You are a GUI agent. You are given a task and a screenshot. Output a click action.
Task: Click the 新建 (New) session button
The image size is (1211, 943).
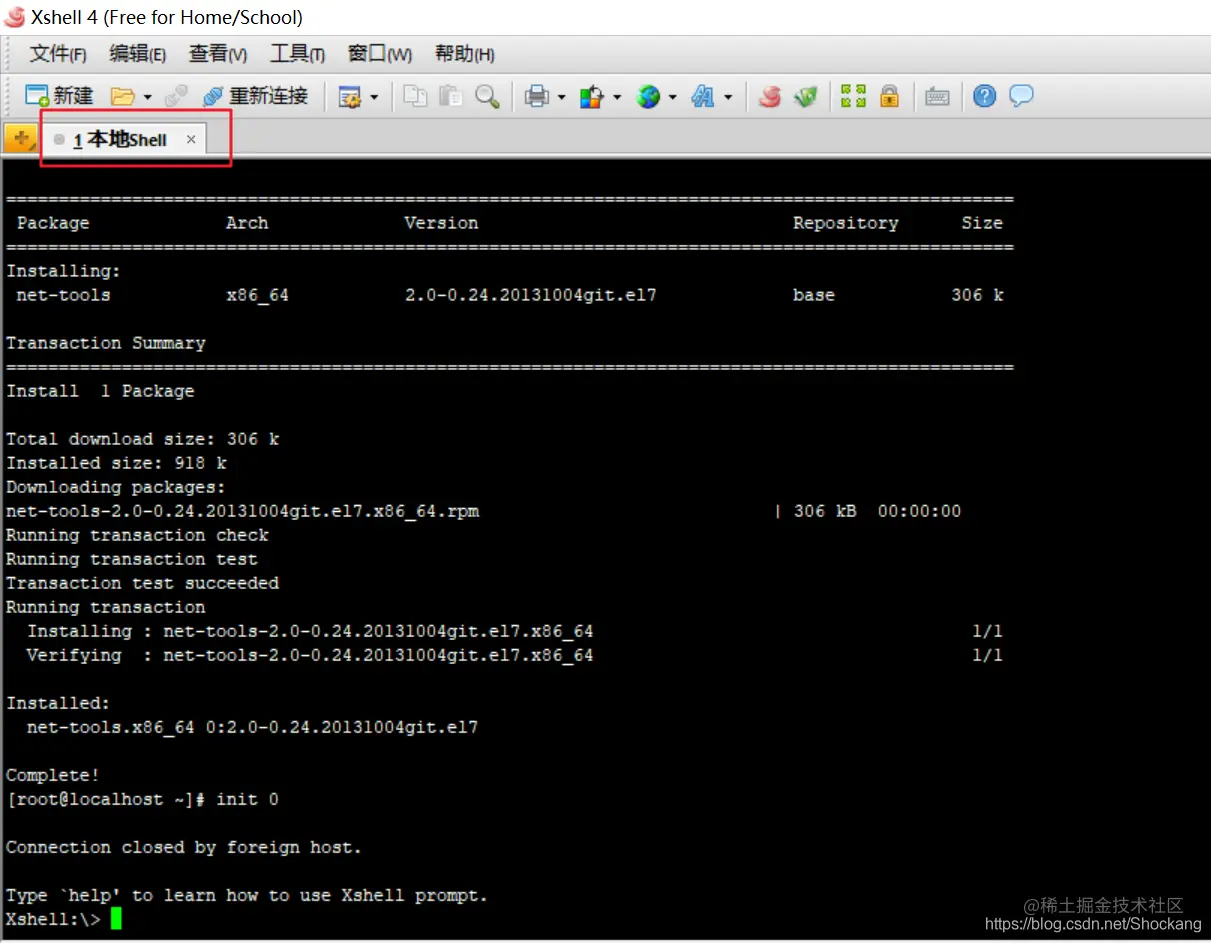[x=59, y=96]
